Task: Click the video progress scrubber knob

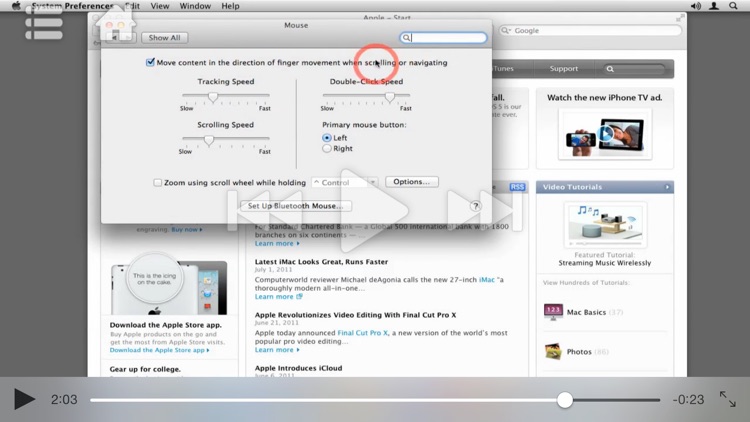Action: point(565,400)
